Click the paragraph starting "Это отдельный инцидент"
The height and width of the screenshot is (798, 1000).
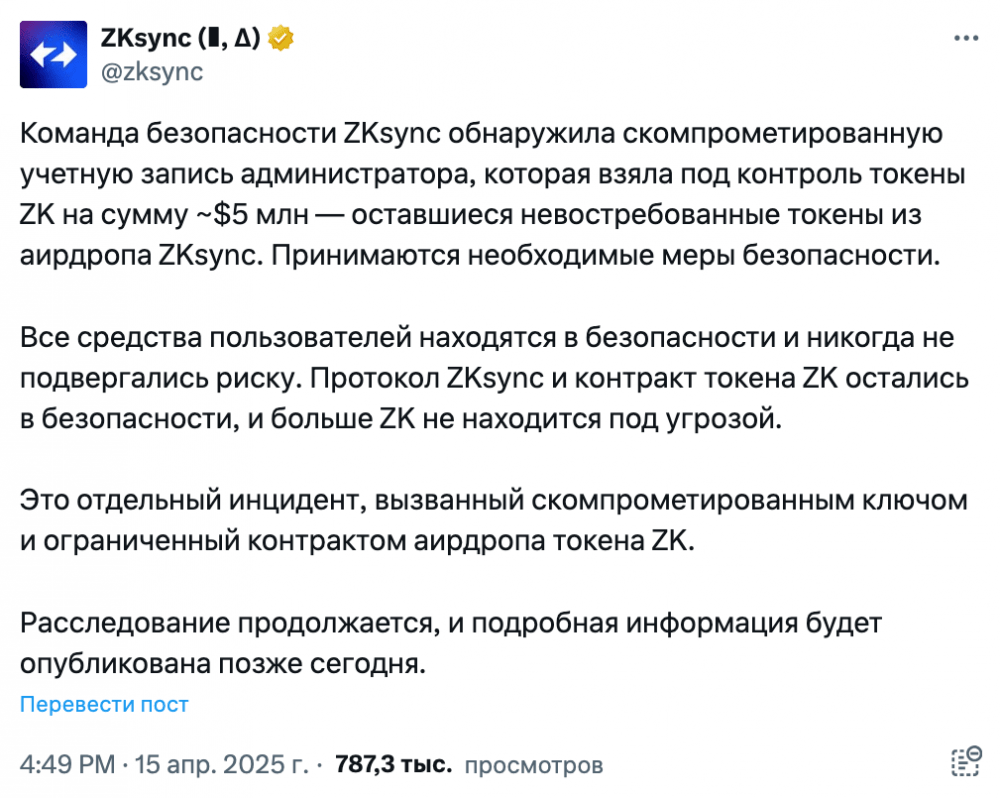(x=494, y=521)
